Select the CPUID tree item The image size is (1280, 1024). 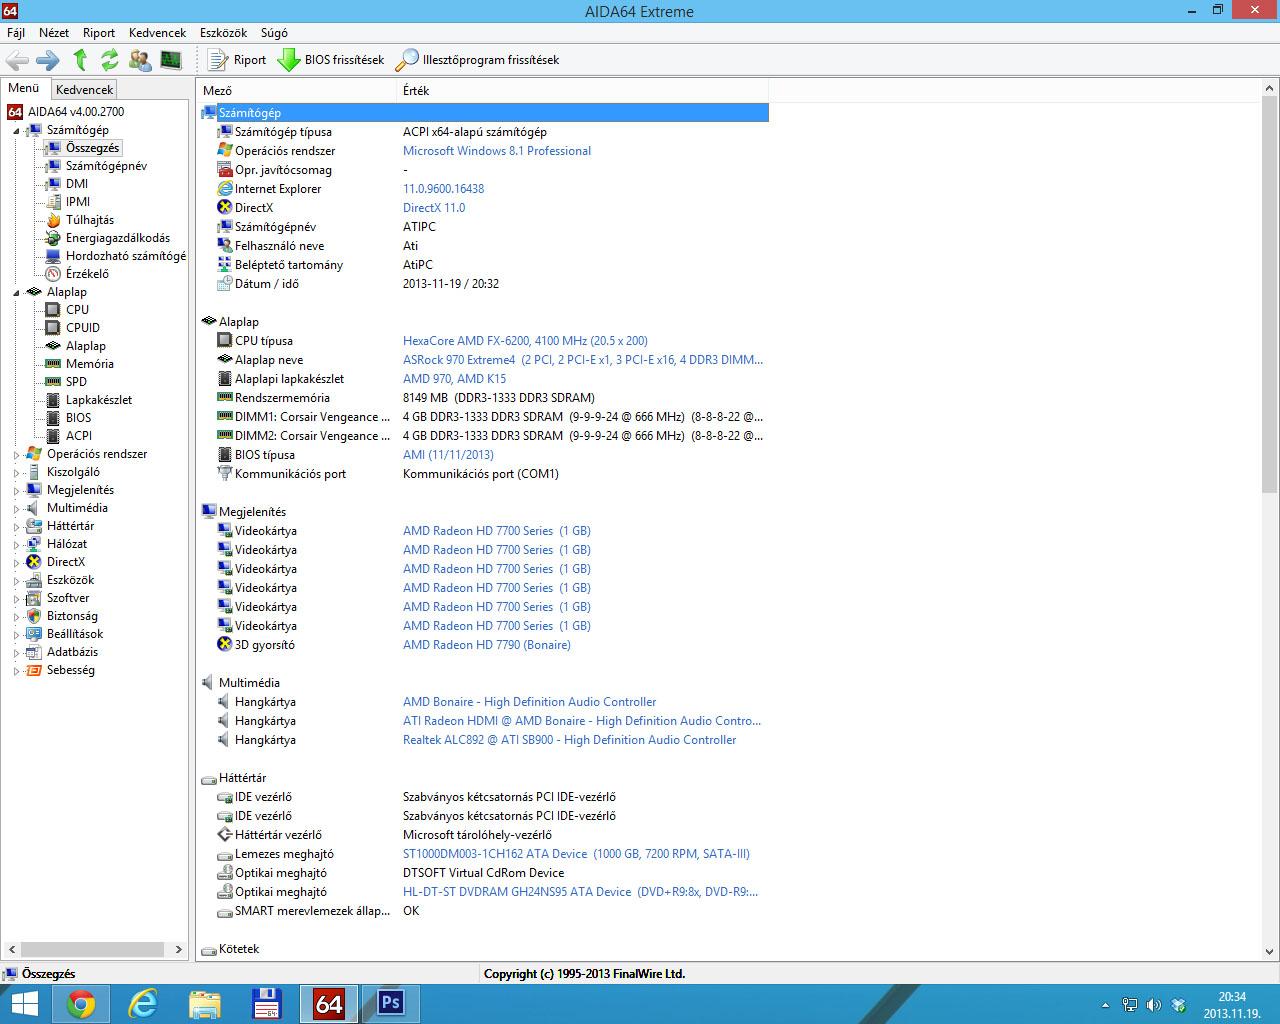[x=83, y=327]
